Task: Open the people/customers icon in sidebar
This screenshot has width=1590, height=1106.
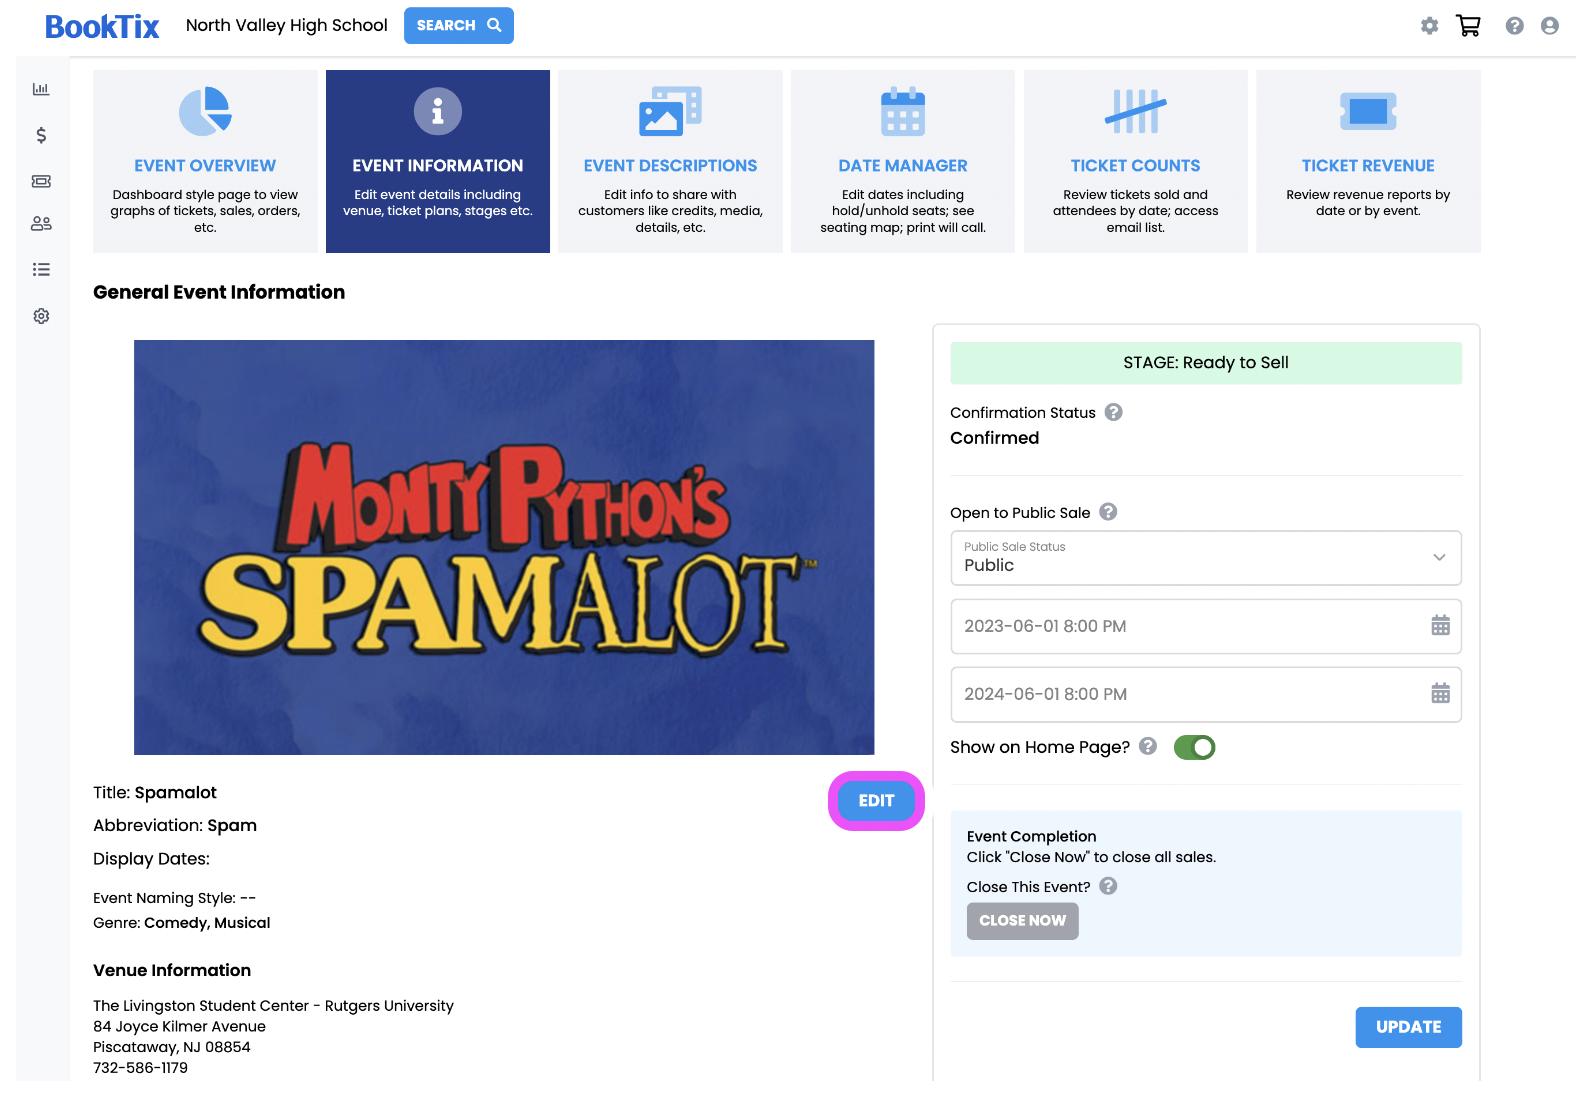Action: click(x=41, y=224)
